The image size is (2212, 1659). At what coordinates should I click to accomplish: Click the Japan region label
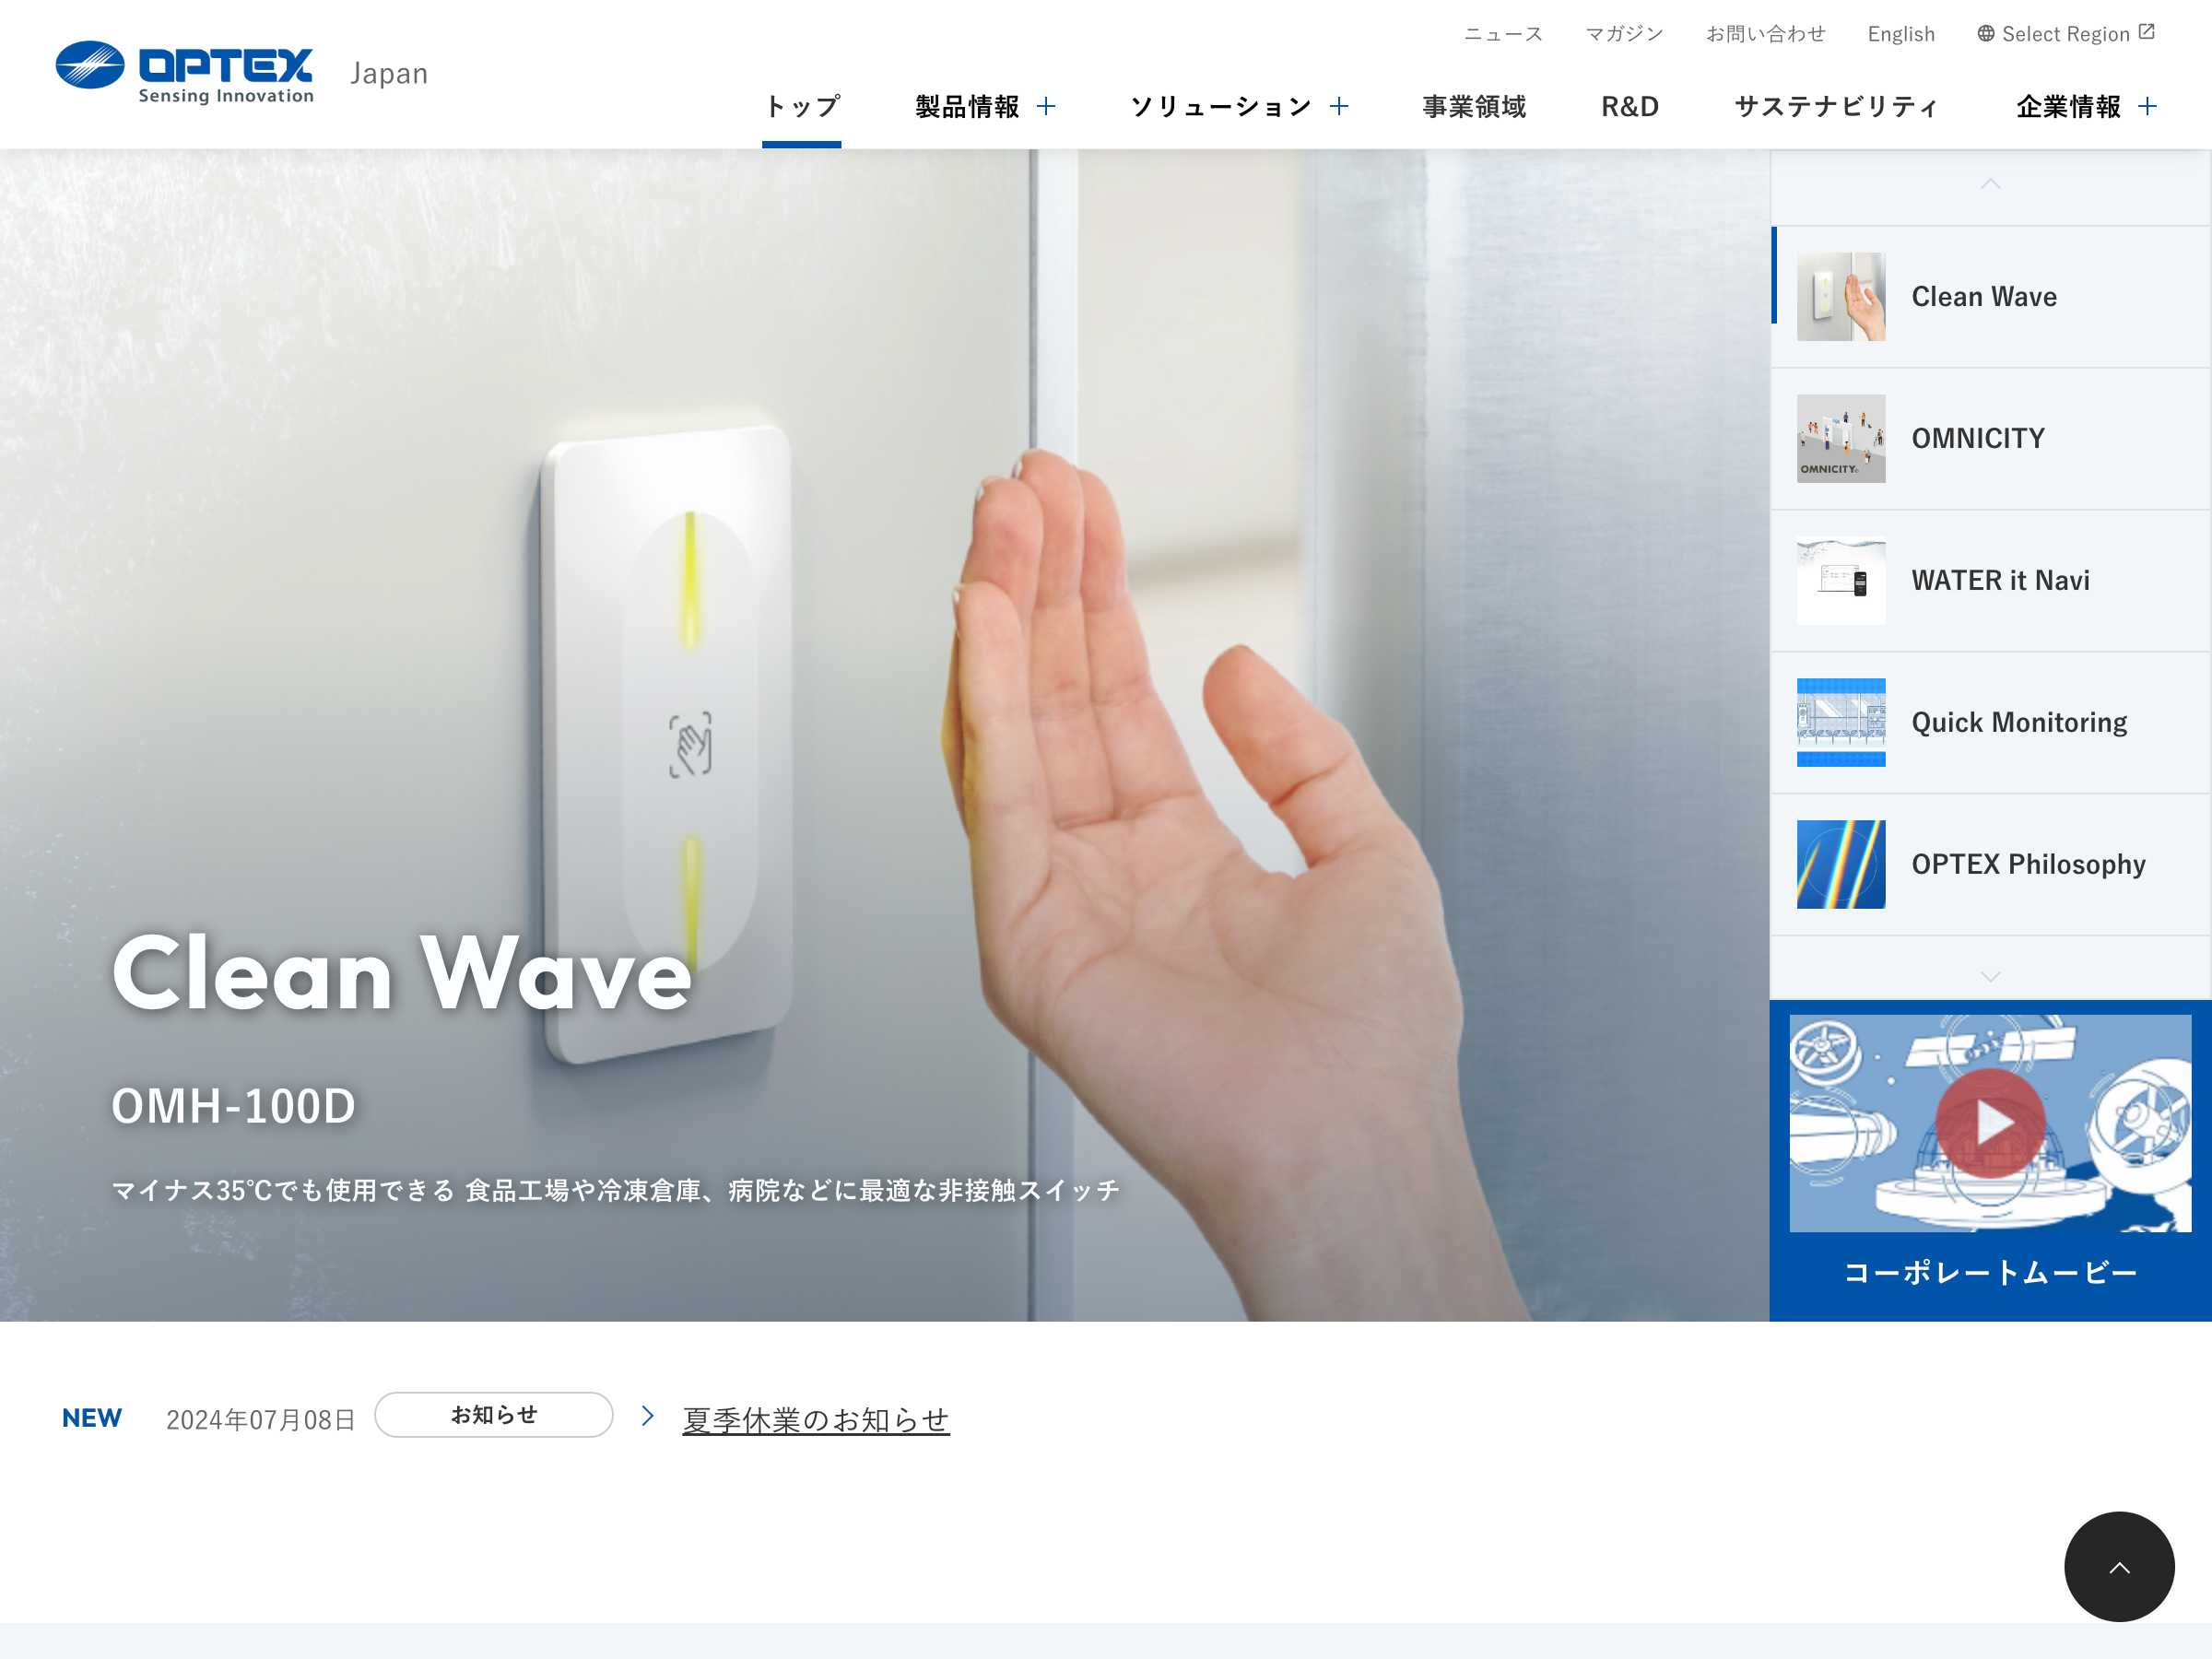pos(389,73)
